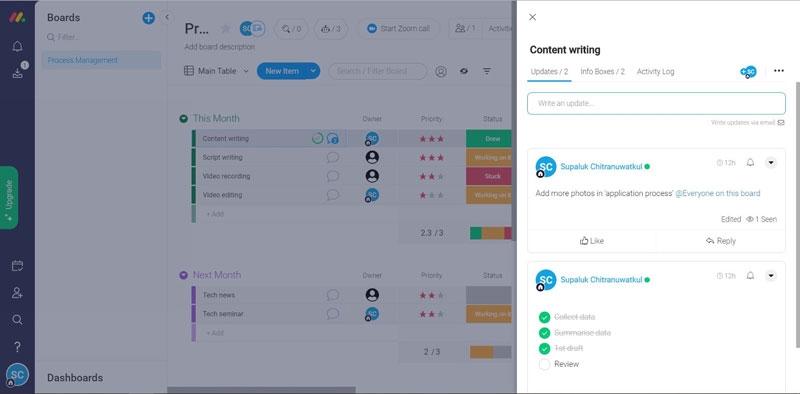Close the Content writing panel
This screenshot has width=800, height=394.
(533, 17)
